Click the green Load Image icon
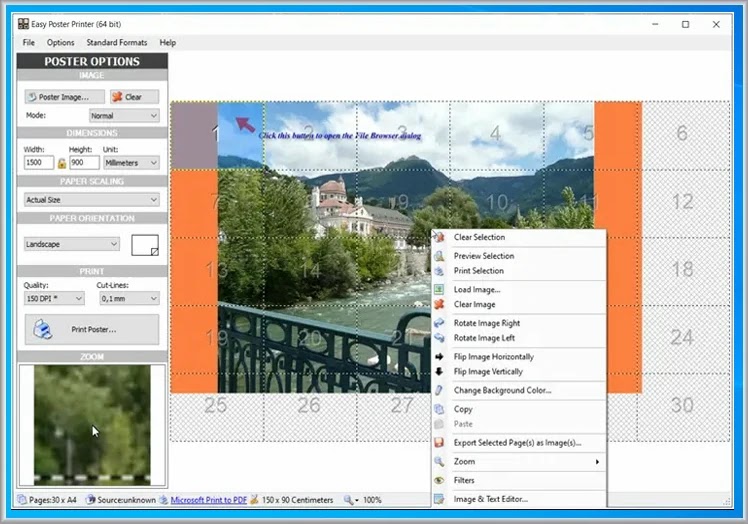Screen dimensions: 748x524 pos(439,289)
